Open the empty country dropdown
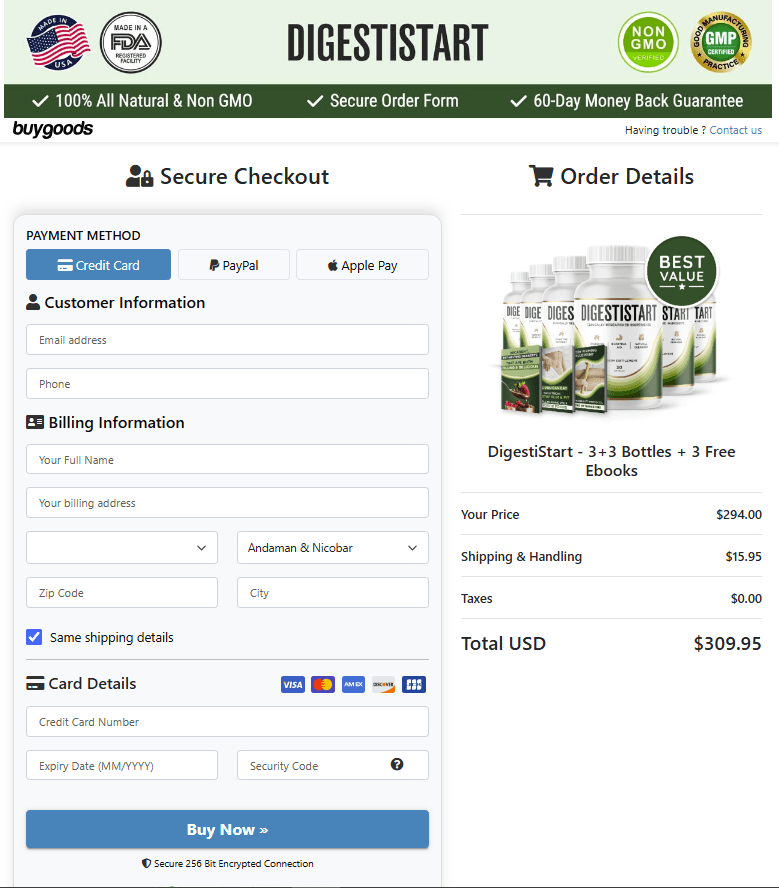Viewport: 779px width, 888px height. 121,548
